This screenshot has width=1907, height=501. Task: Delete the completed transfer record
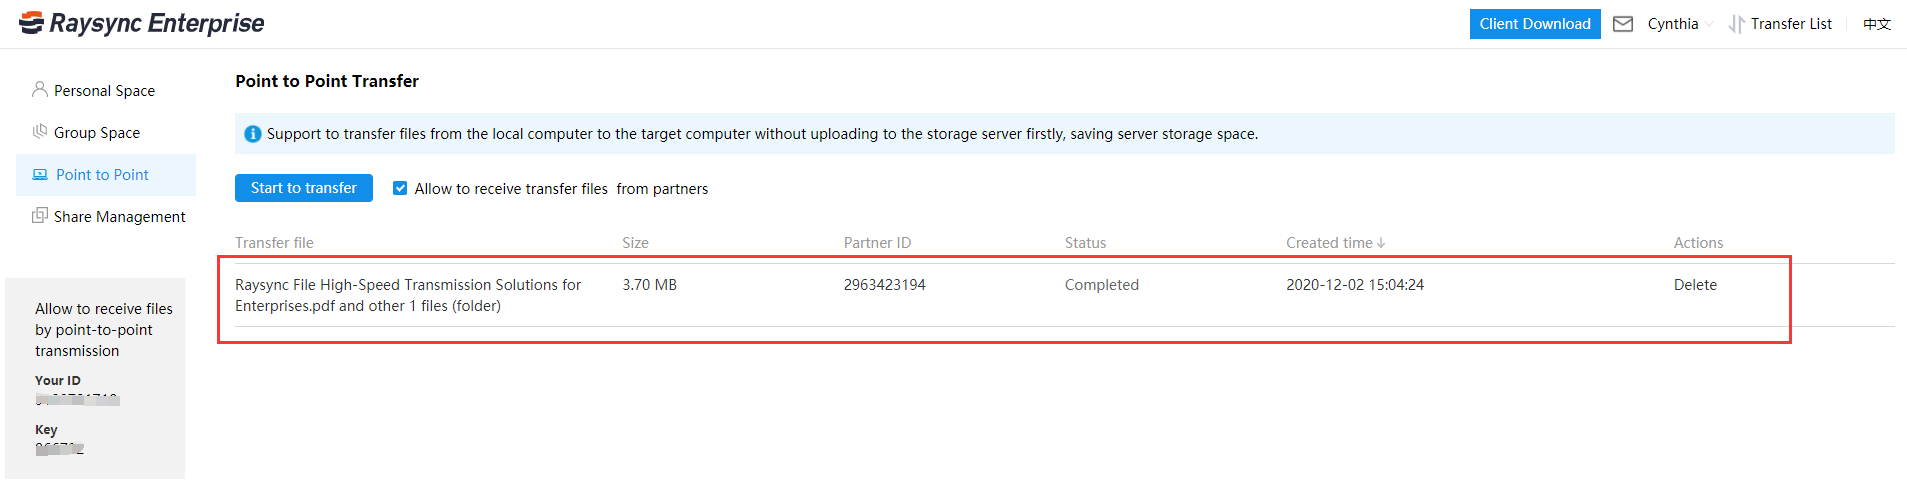(1694, 285)
